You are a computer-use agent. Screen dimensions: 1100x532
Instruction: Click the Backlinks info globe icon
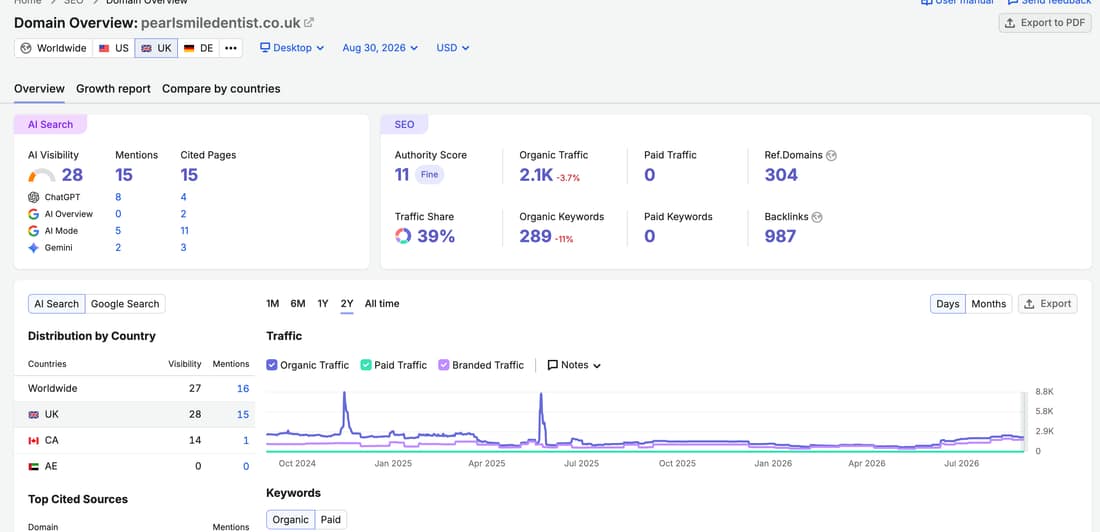pyautogui.click(x=817, y=217)
